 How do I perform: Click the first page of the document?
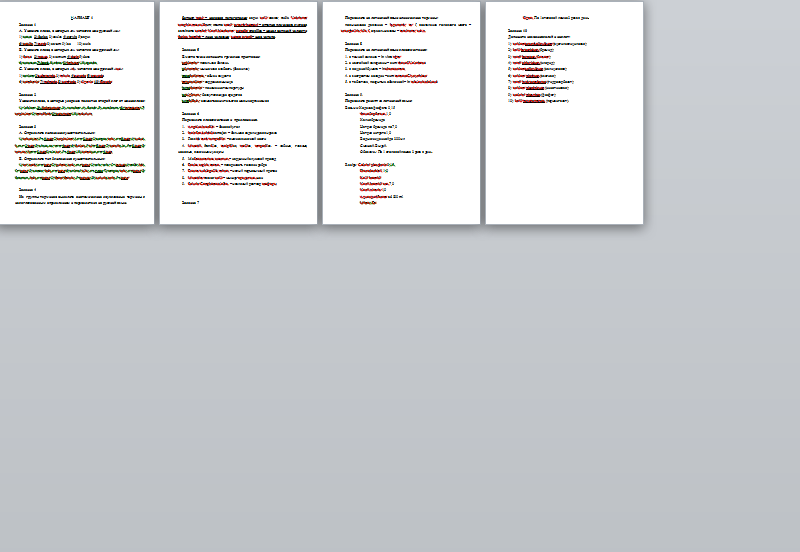pyautogui.click(x=77, y=112)
